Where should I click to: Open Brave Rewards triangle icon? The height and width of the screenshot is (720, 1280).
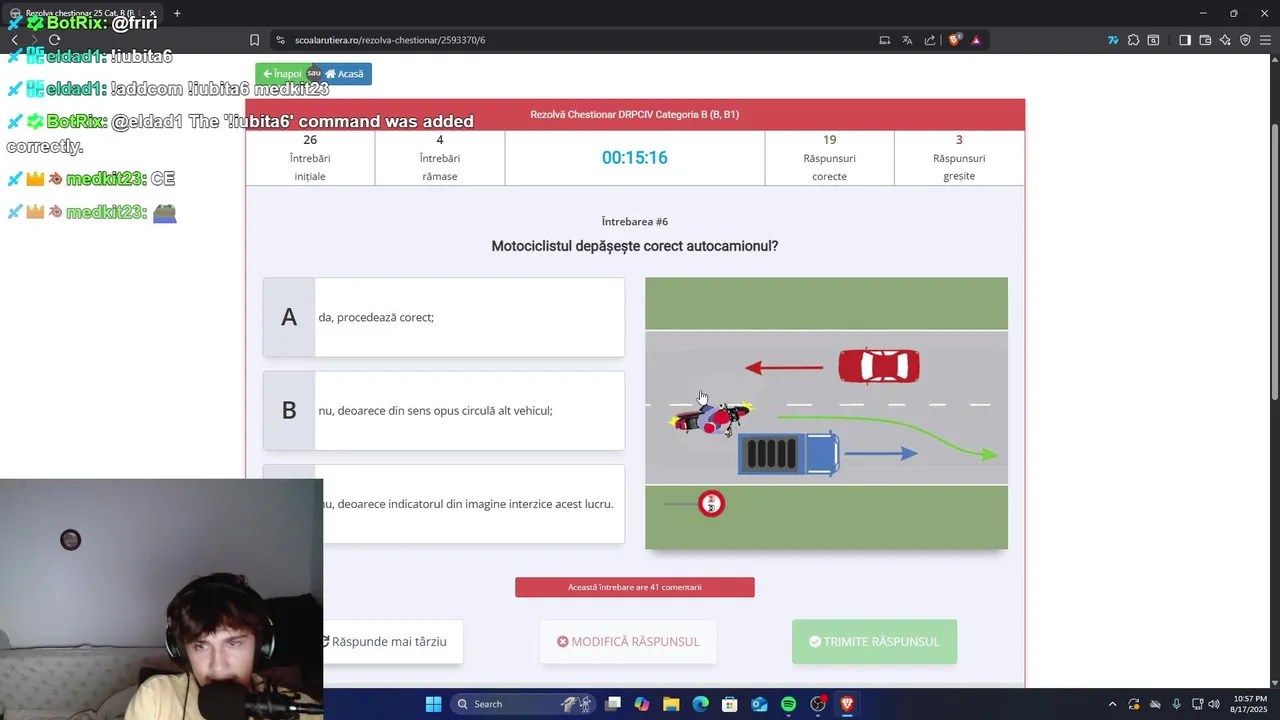click(976, 40)
